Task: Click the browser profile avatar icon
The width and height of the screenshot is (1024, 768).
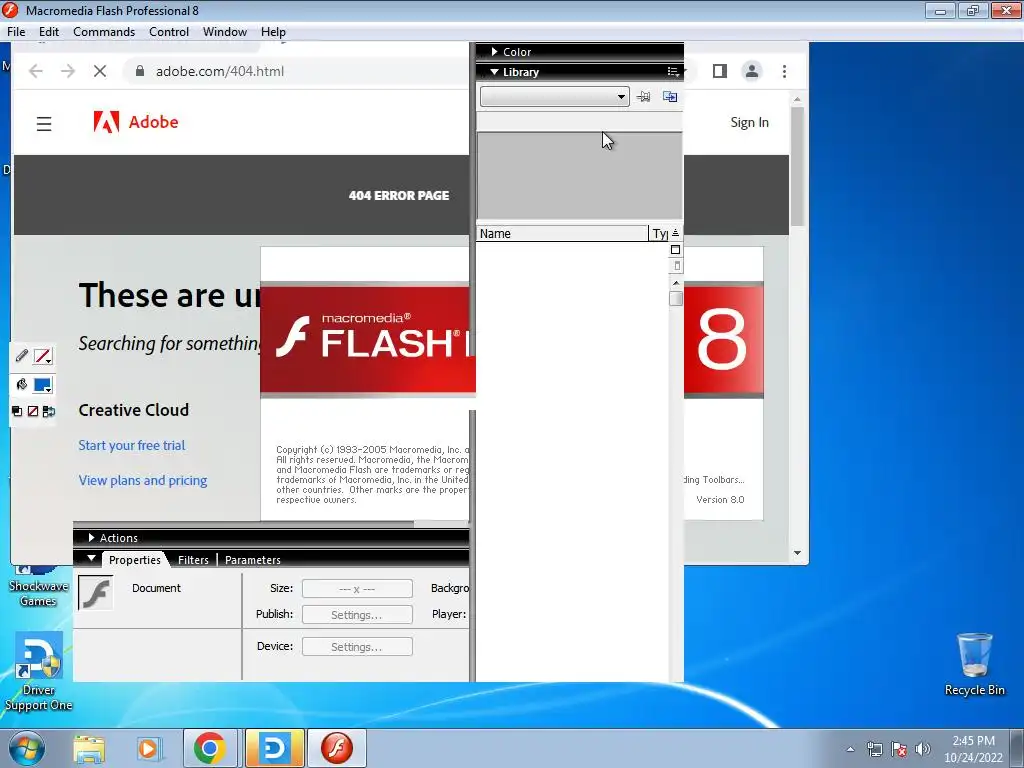Action: [752, 71]
